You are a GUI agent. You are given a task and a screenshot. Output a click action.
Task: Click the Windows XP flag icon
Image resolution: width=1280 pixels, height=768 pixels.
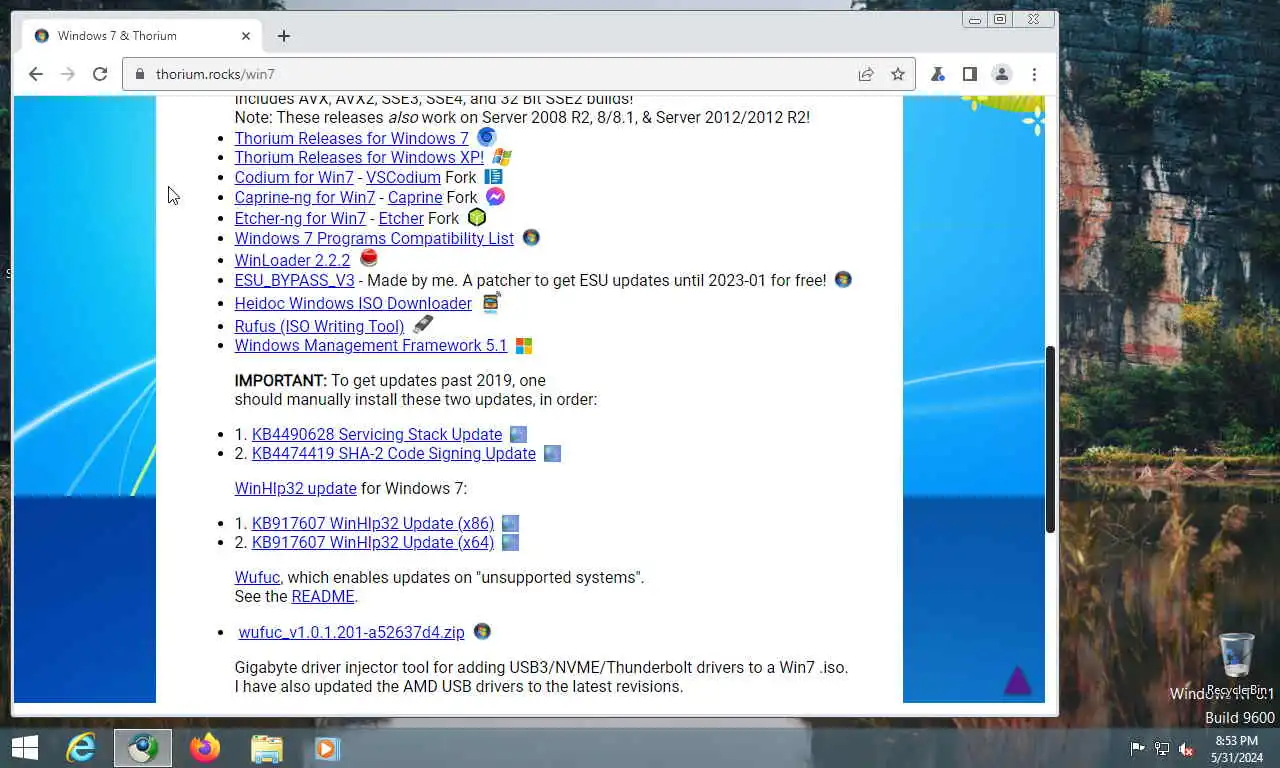502,157
